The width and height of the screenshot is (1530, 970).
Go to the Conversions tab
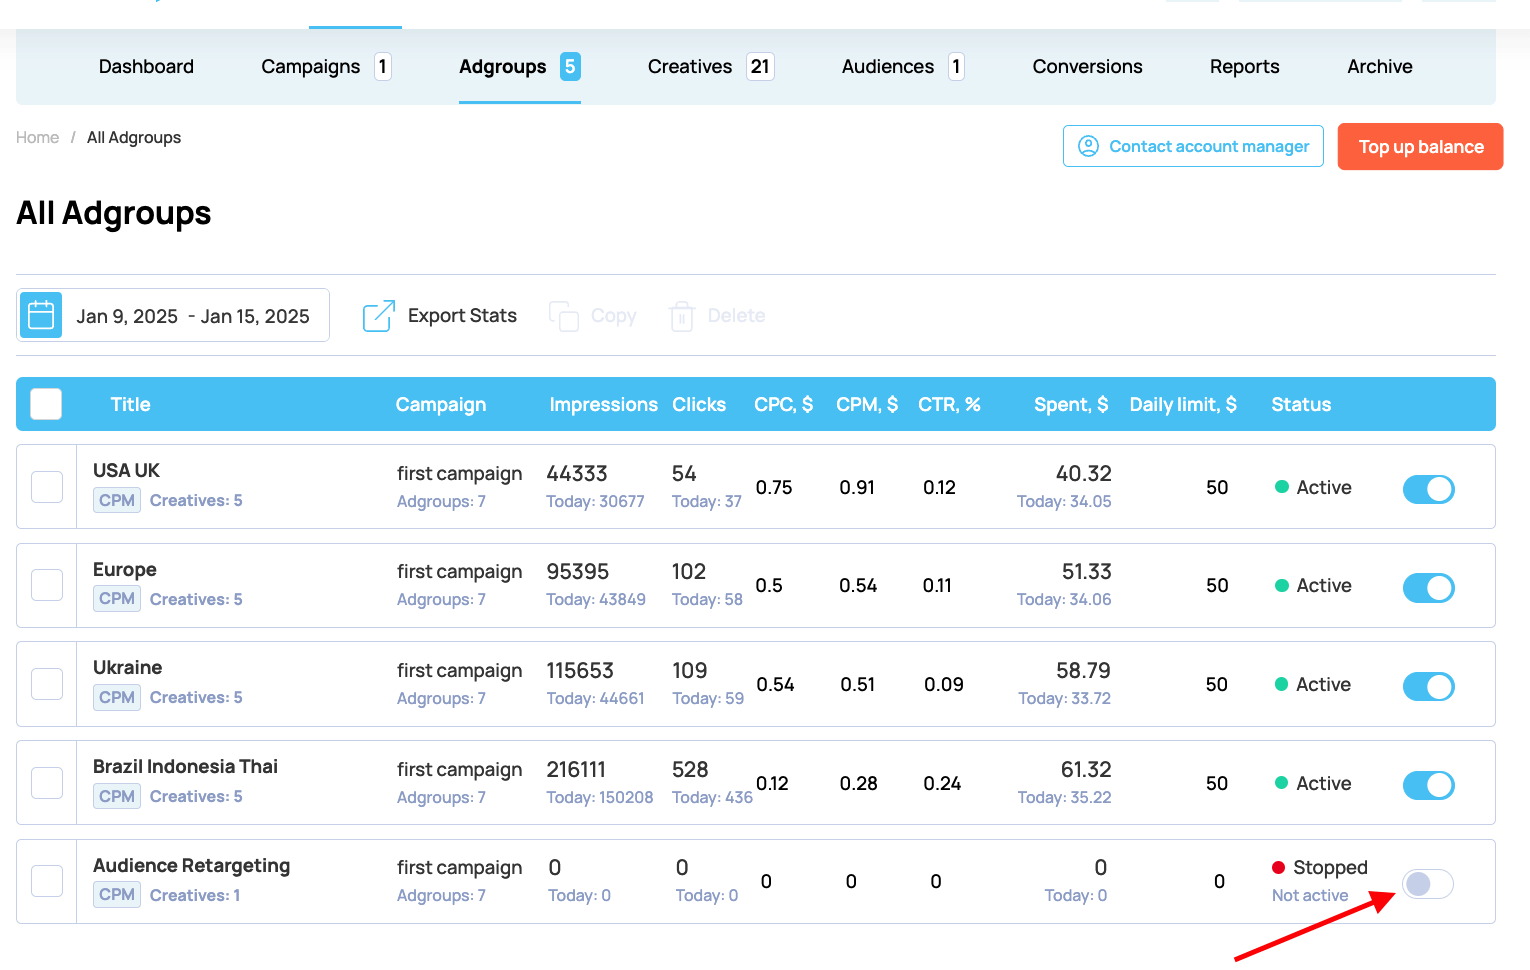(x=1087, y=66)
